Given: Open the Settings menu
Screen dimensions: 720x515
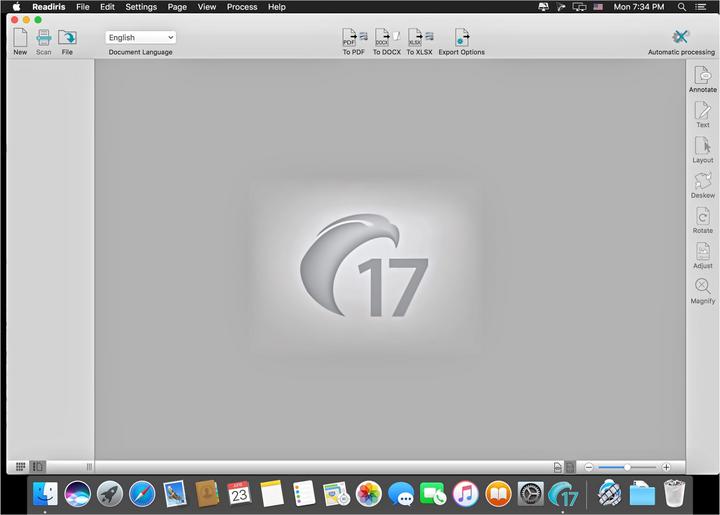Looking at the screenshot, I should click(x=141, y=7).
